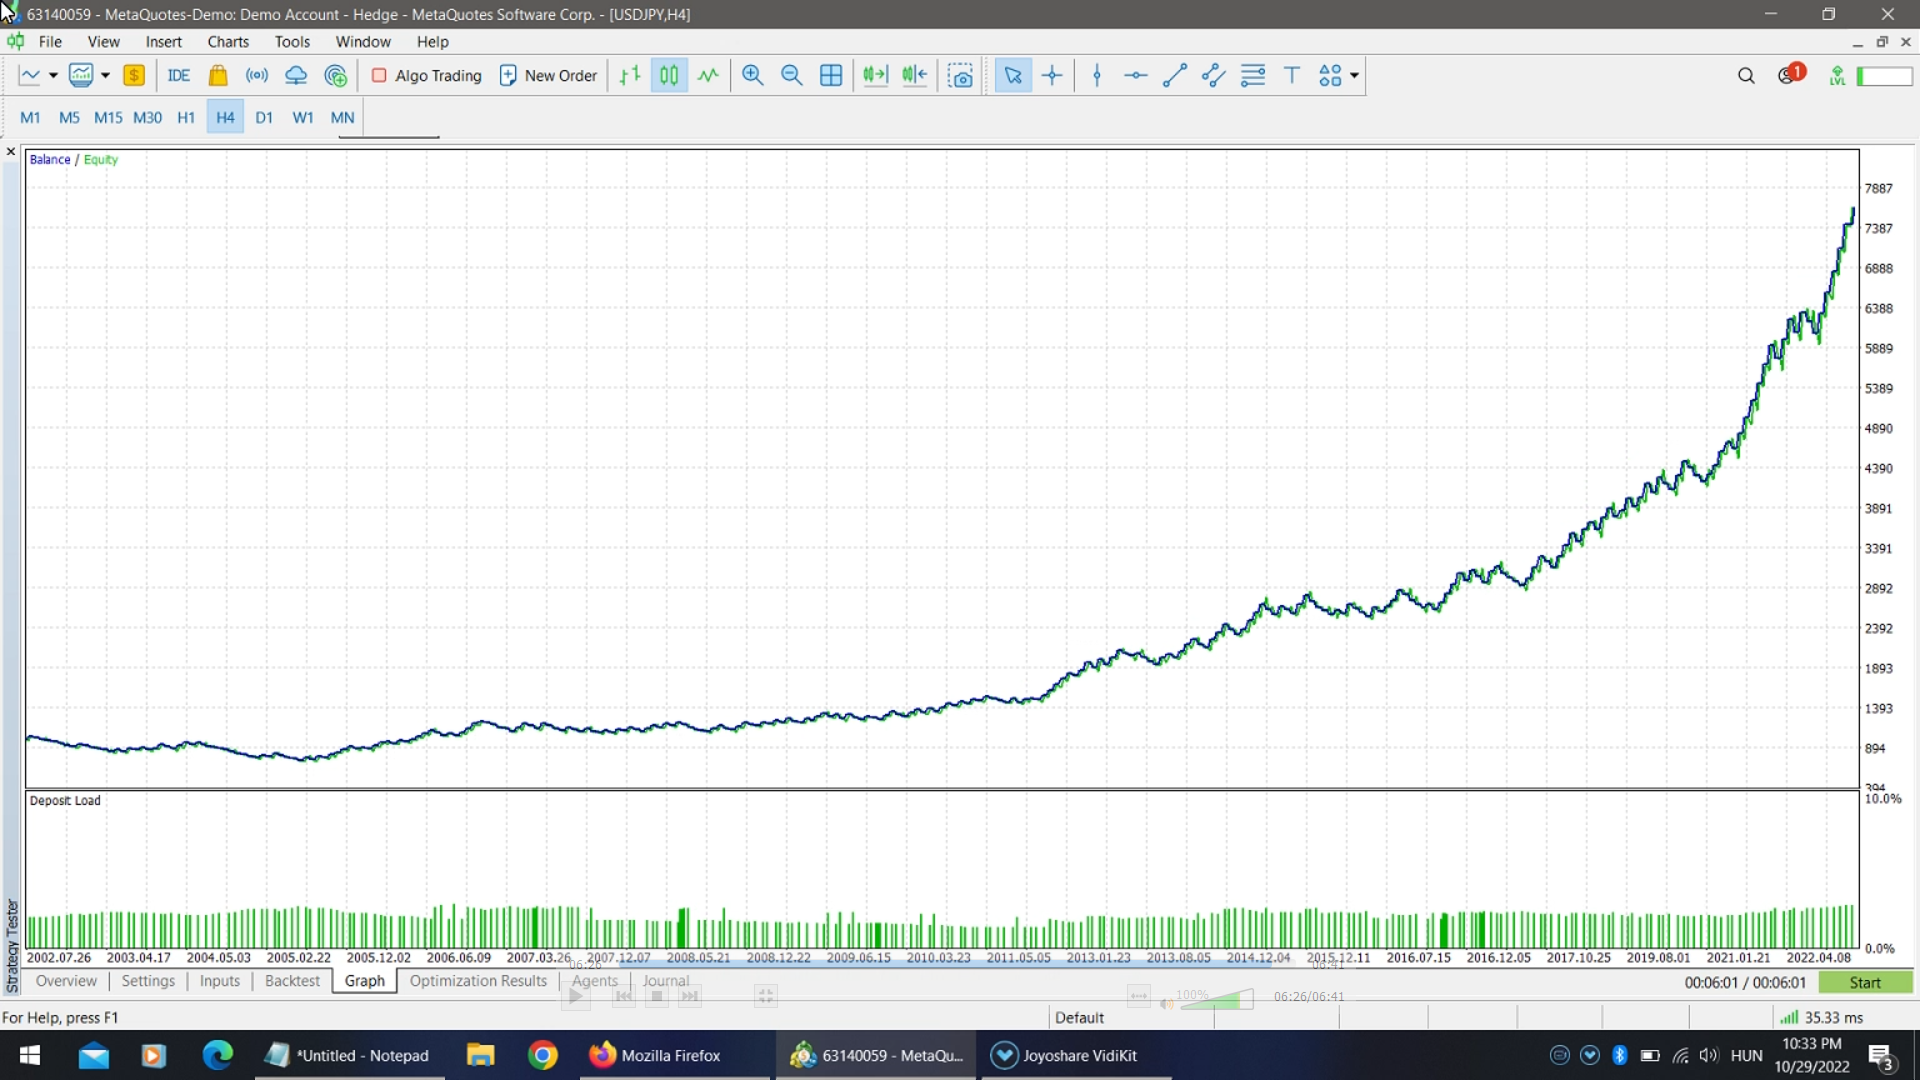Take a screenshot with camera icon
Viewport: 1920px width, 1080px height.
pyautogui.click(x=961, y=75)
